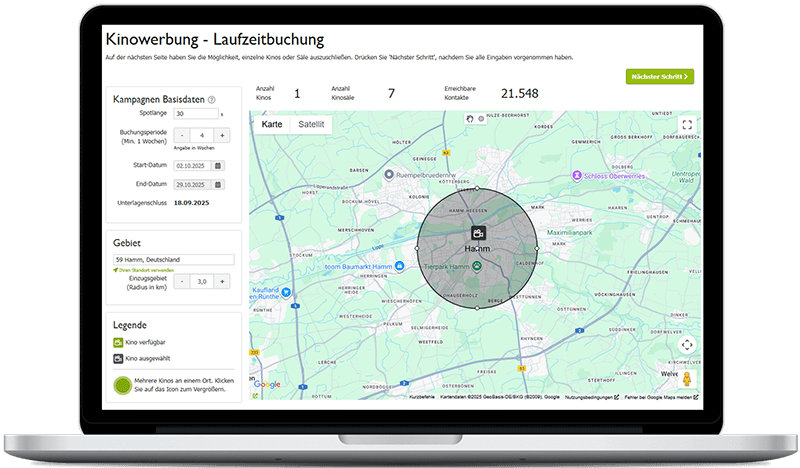Click the Tierpark Hamm map marker

[478, 266]
